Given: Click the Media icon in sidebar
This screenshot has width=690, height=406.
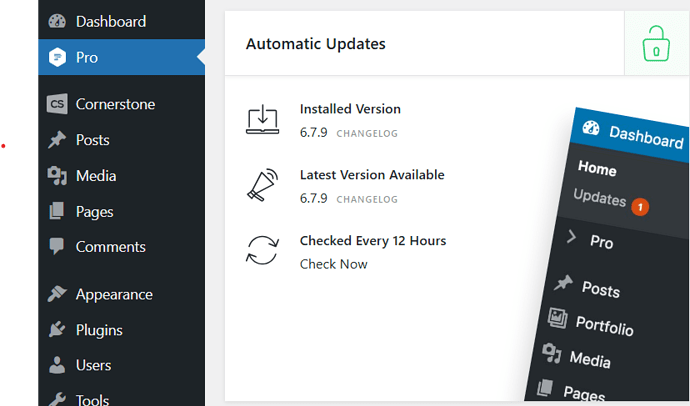Looking at the screenshot, I should click(x=57, y=176).
